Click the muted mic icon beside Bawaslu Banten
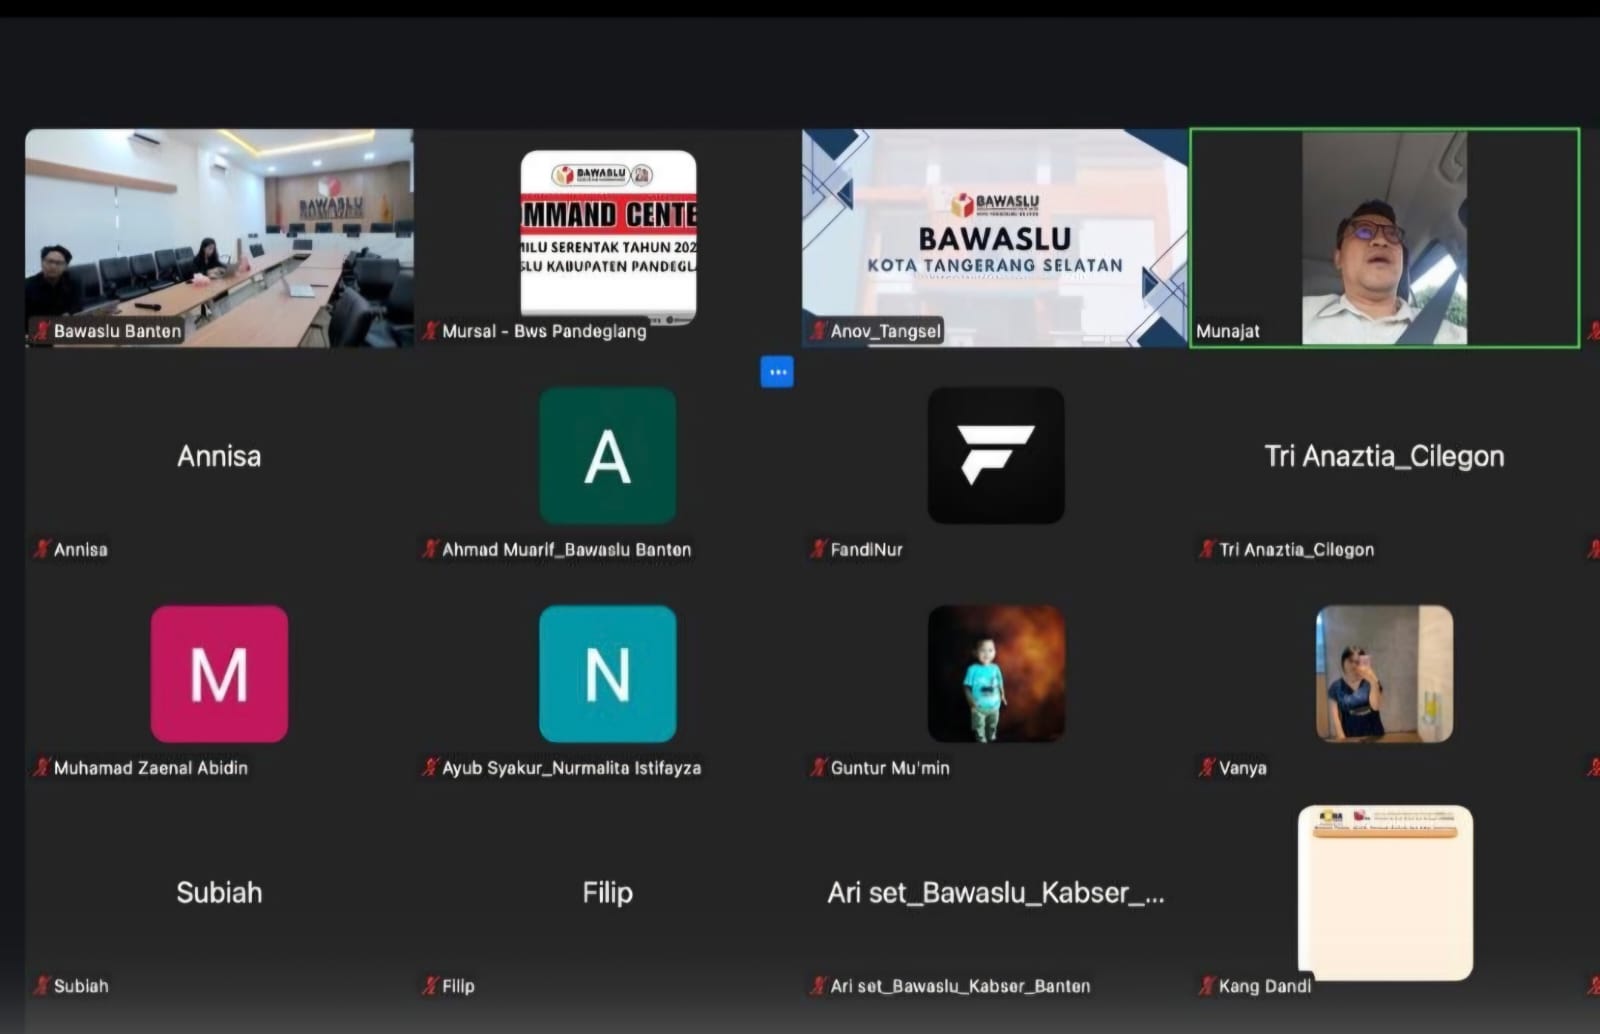The height and width of the screenshot is (1034, 1600). click(42, 331)
